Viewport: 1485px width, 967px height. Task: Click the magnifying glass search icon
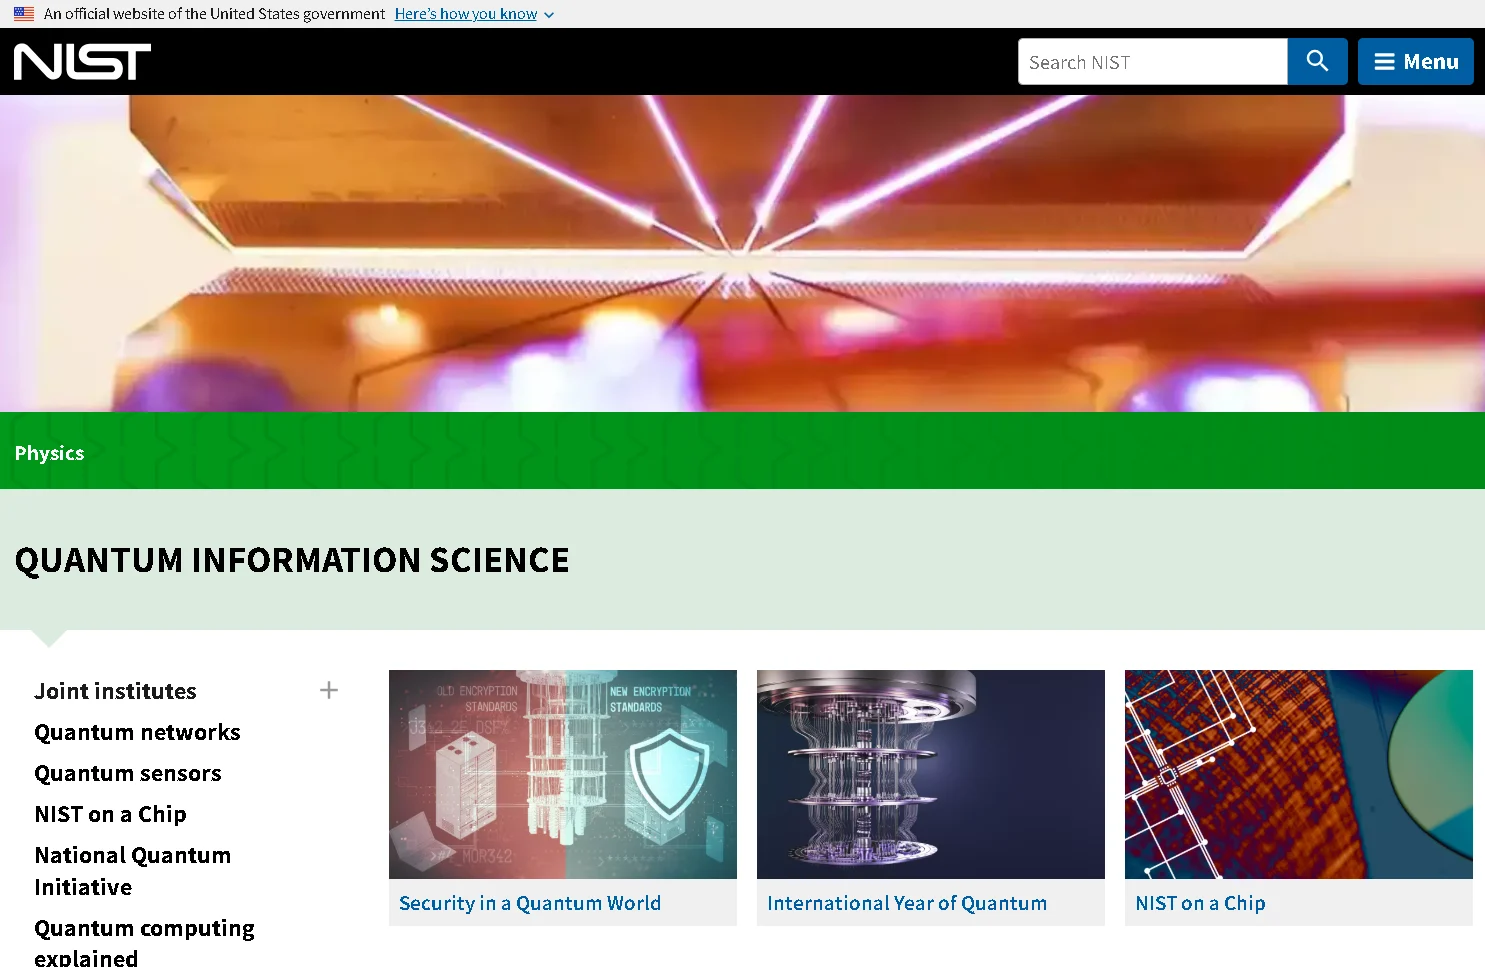click(1317, 61)
